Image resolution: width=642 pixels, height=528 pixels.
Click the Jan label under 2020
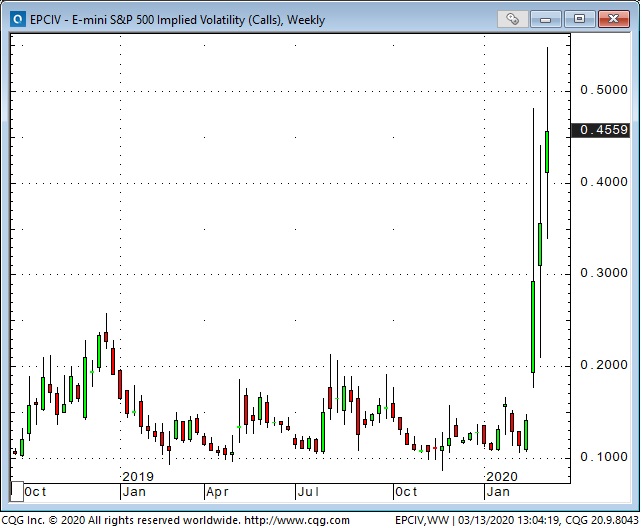(498, 492)
